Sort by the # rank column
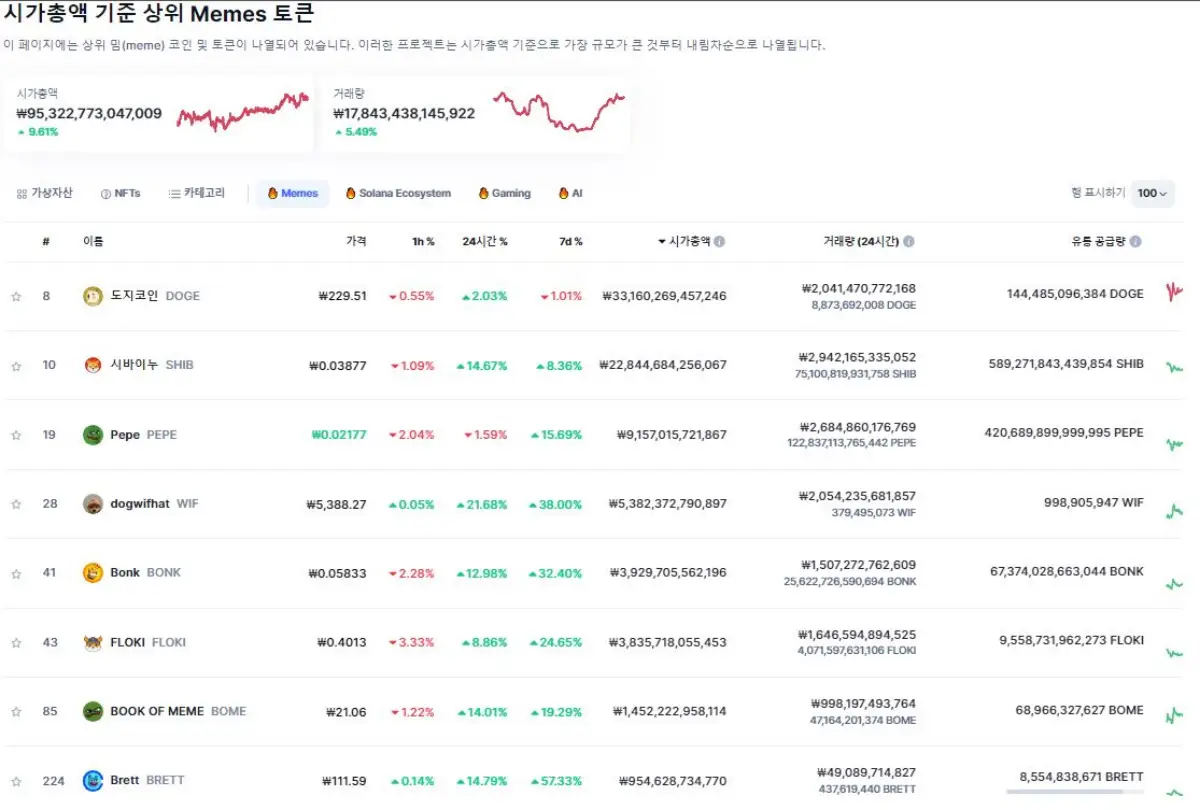 (46, 242)
